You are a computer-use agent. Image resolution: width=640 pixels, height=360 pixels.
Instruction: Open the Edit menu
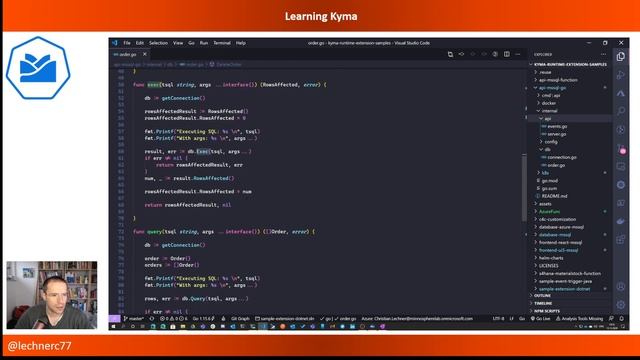[x=140, y=43]
